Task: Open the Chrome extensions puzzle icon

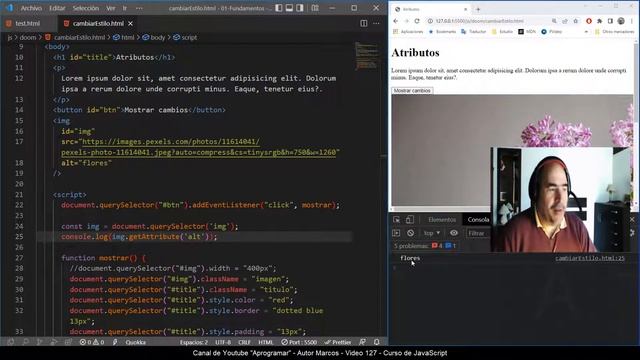Action: (x=599, y=21)
